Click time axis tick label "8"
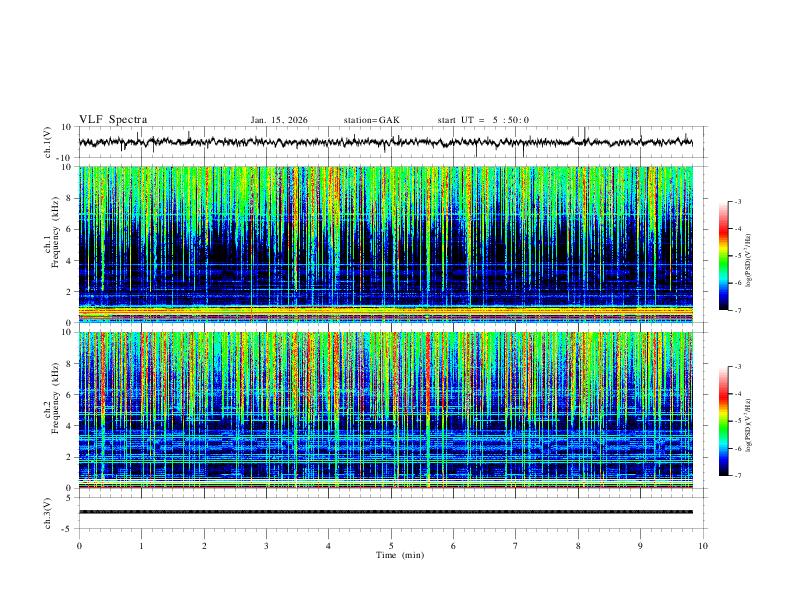Viewport: 792px width, 612px height. tap(578, 546)
